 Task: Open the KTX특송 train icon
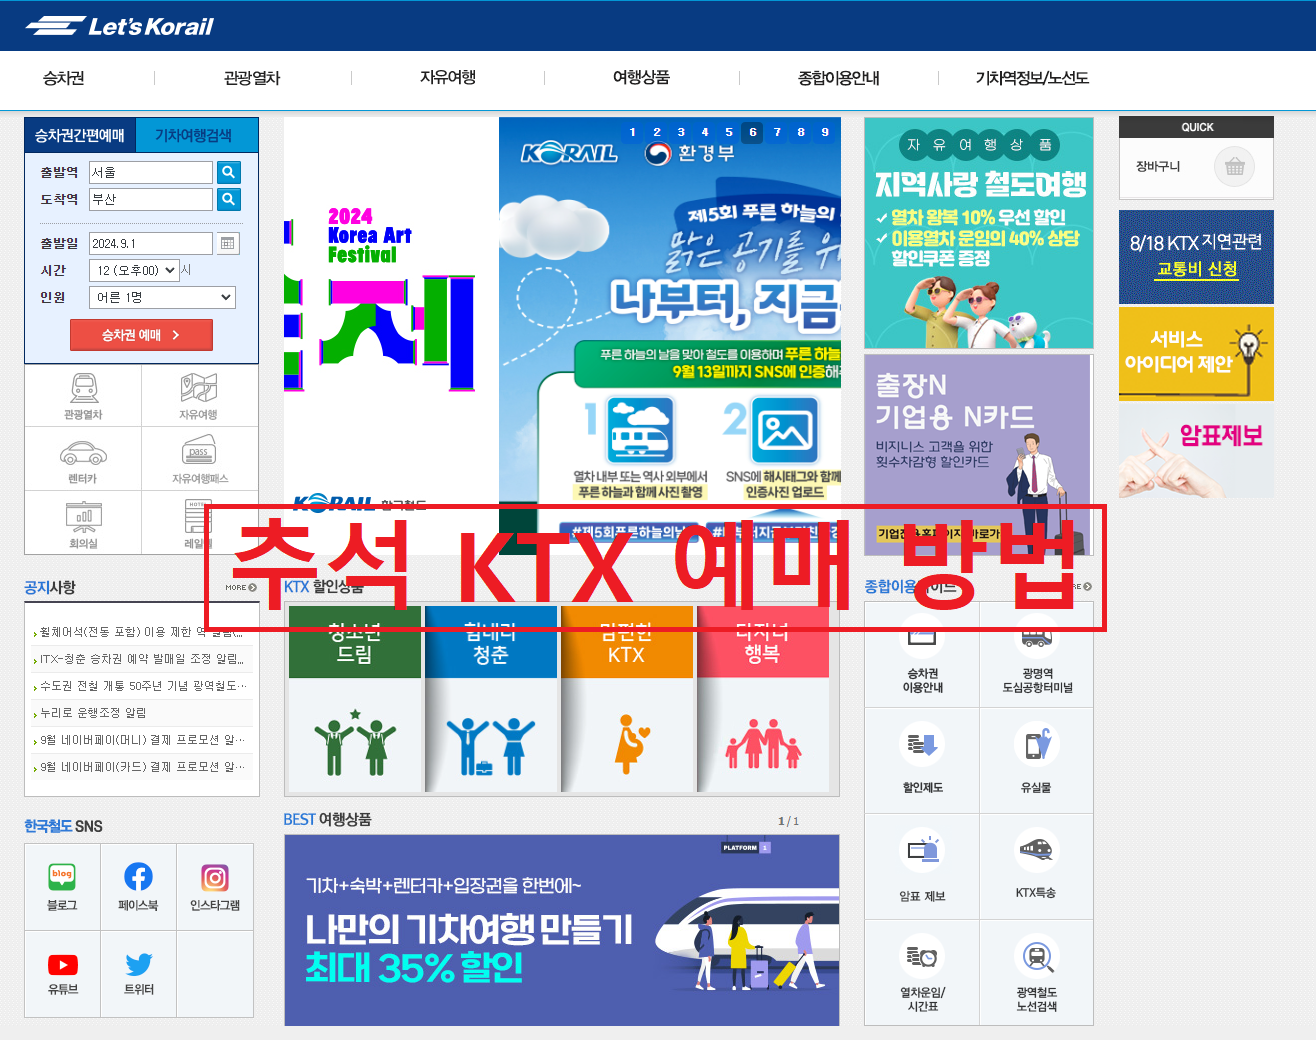click(1036, 851)
